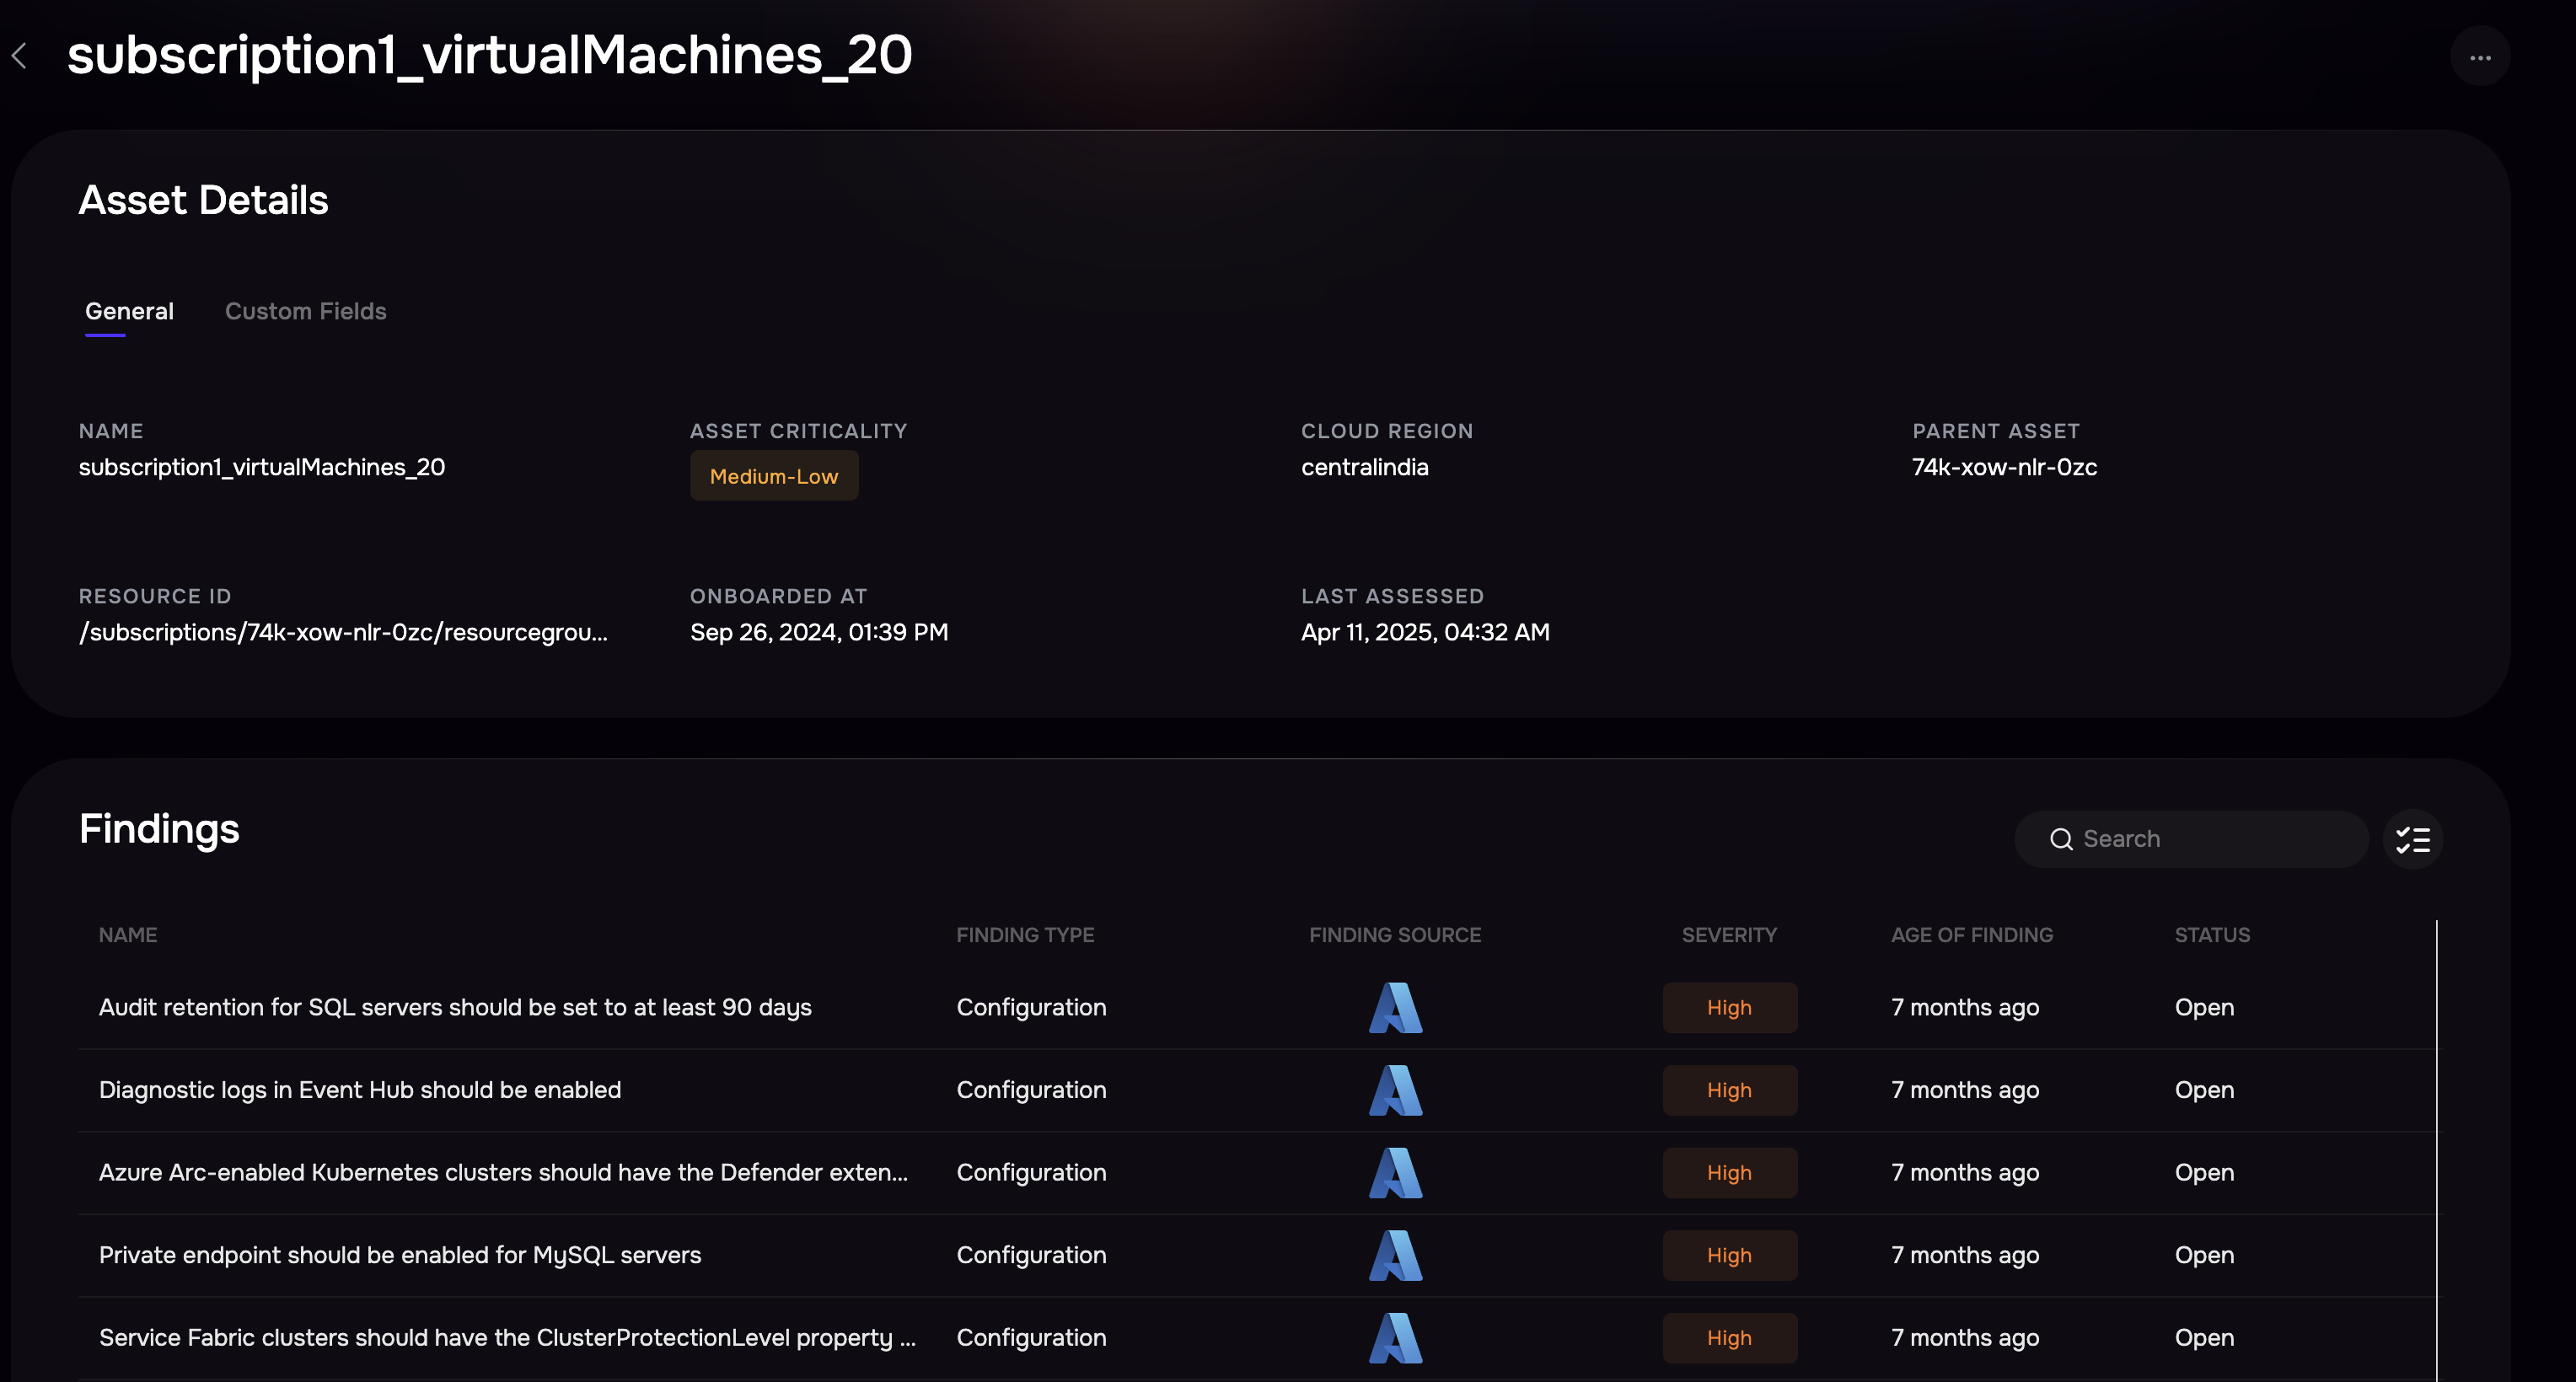Screen dimensions: 2576x1382
Task: Click Configuration type in Diagnostic logs row
Action: pyautogui.click(x=1031, y=1090)
